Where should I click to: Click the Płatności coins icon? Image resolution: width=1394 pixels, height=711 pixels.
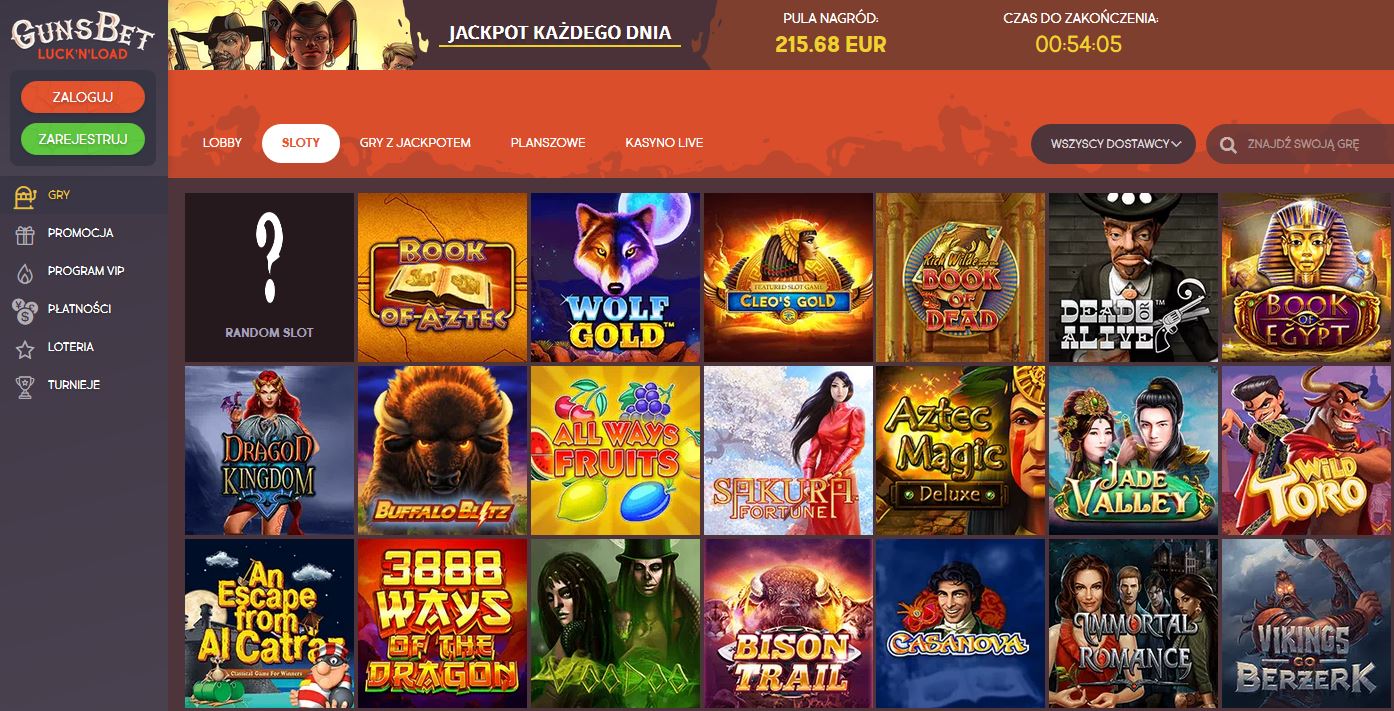(24, 310)
